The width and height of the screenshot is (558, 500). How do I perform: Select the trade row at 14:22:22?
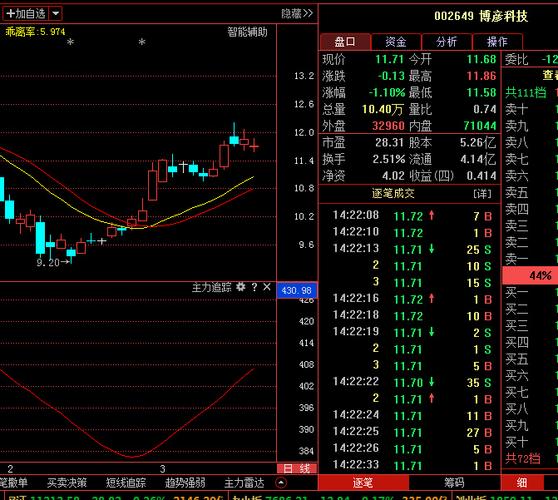point(410,382)
